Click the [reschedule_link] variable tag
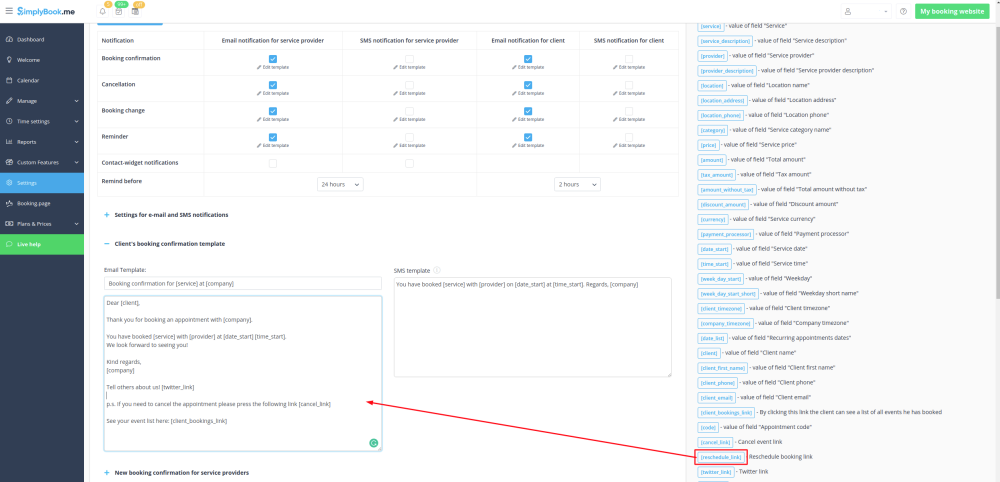 (x=721, y=457)
